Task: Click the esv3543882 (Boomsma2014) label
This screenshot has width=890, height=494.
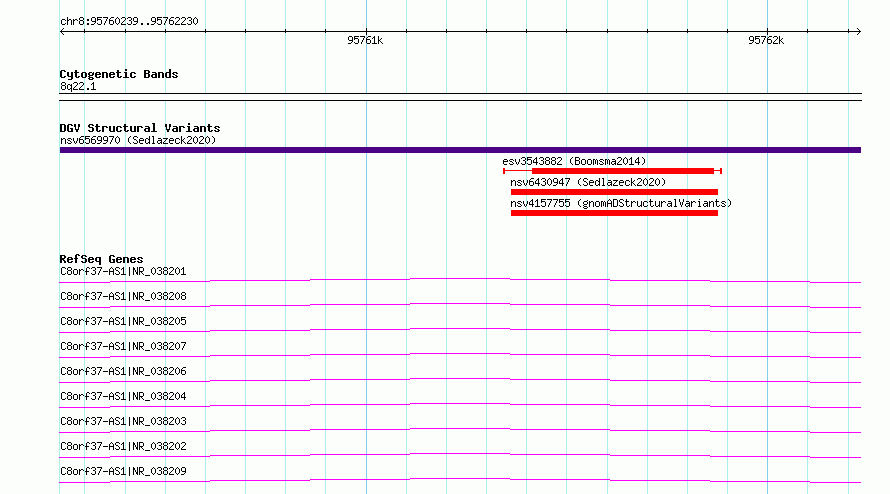Action: pos(574,161)
